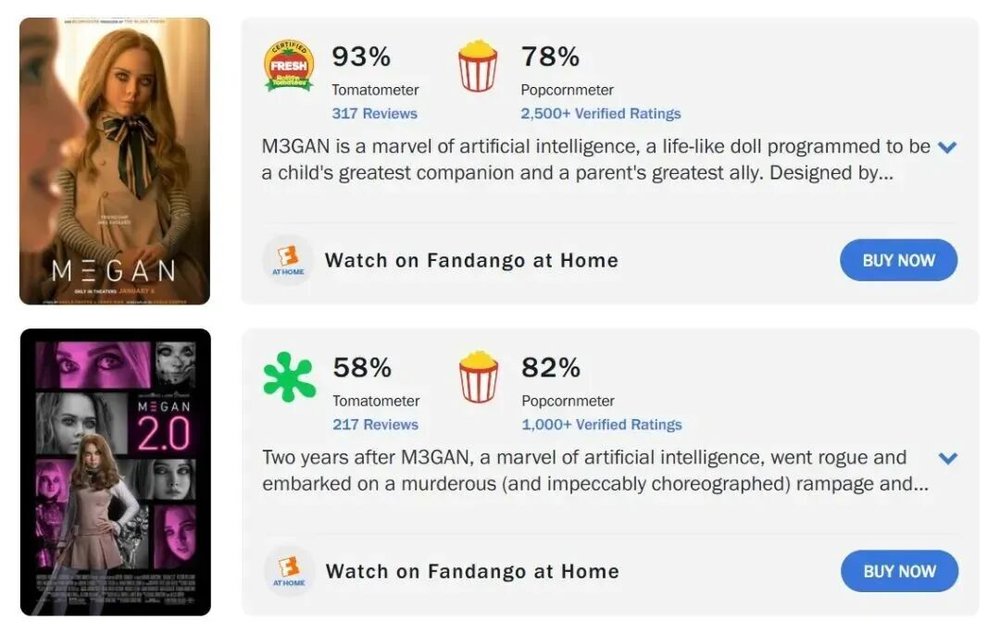The width and height of the screenshot is (1000, 644).
Task: Open the 217 Reviews link
Action: 375,425
